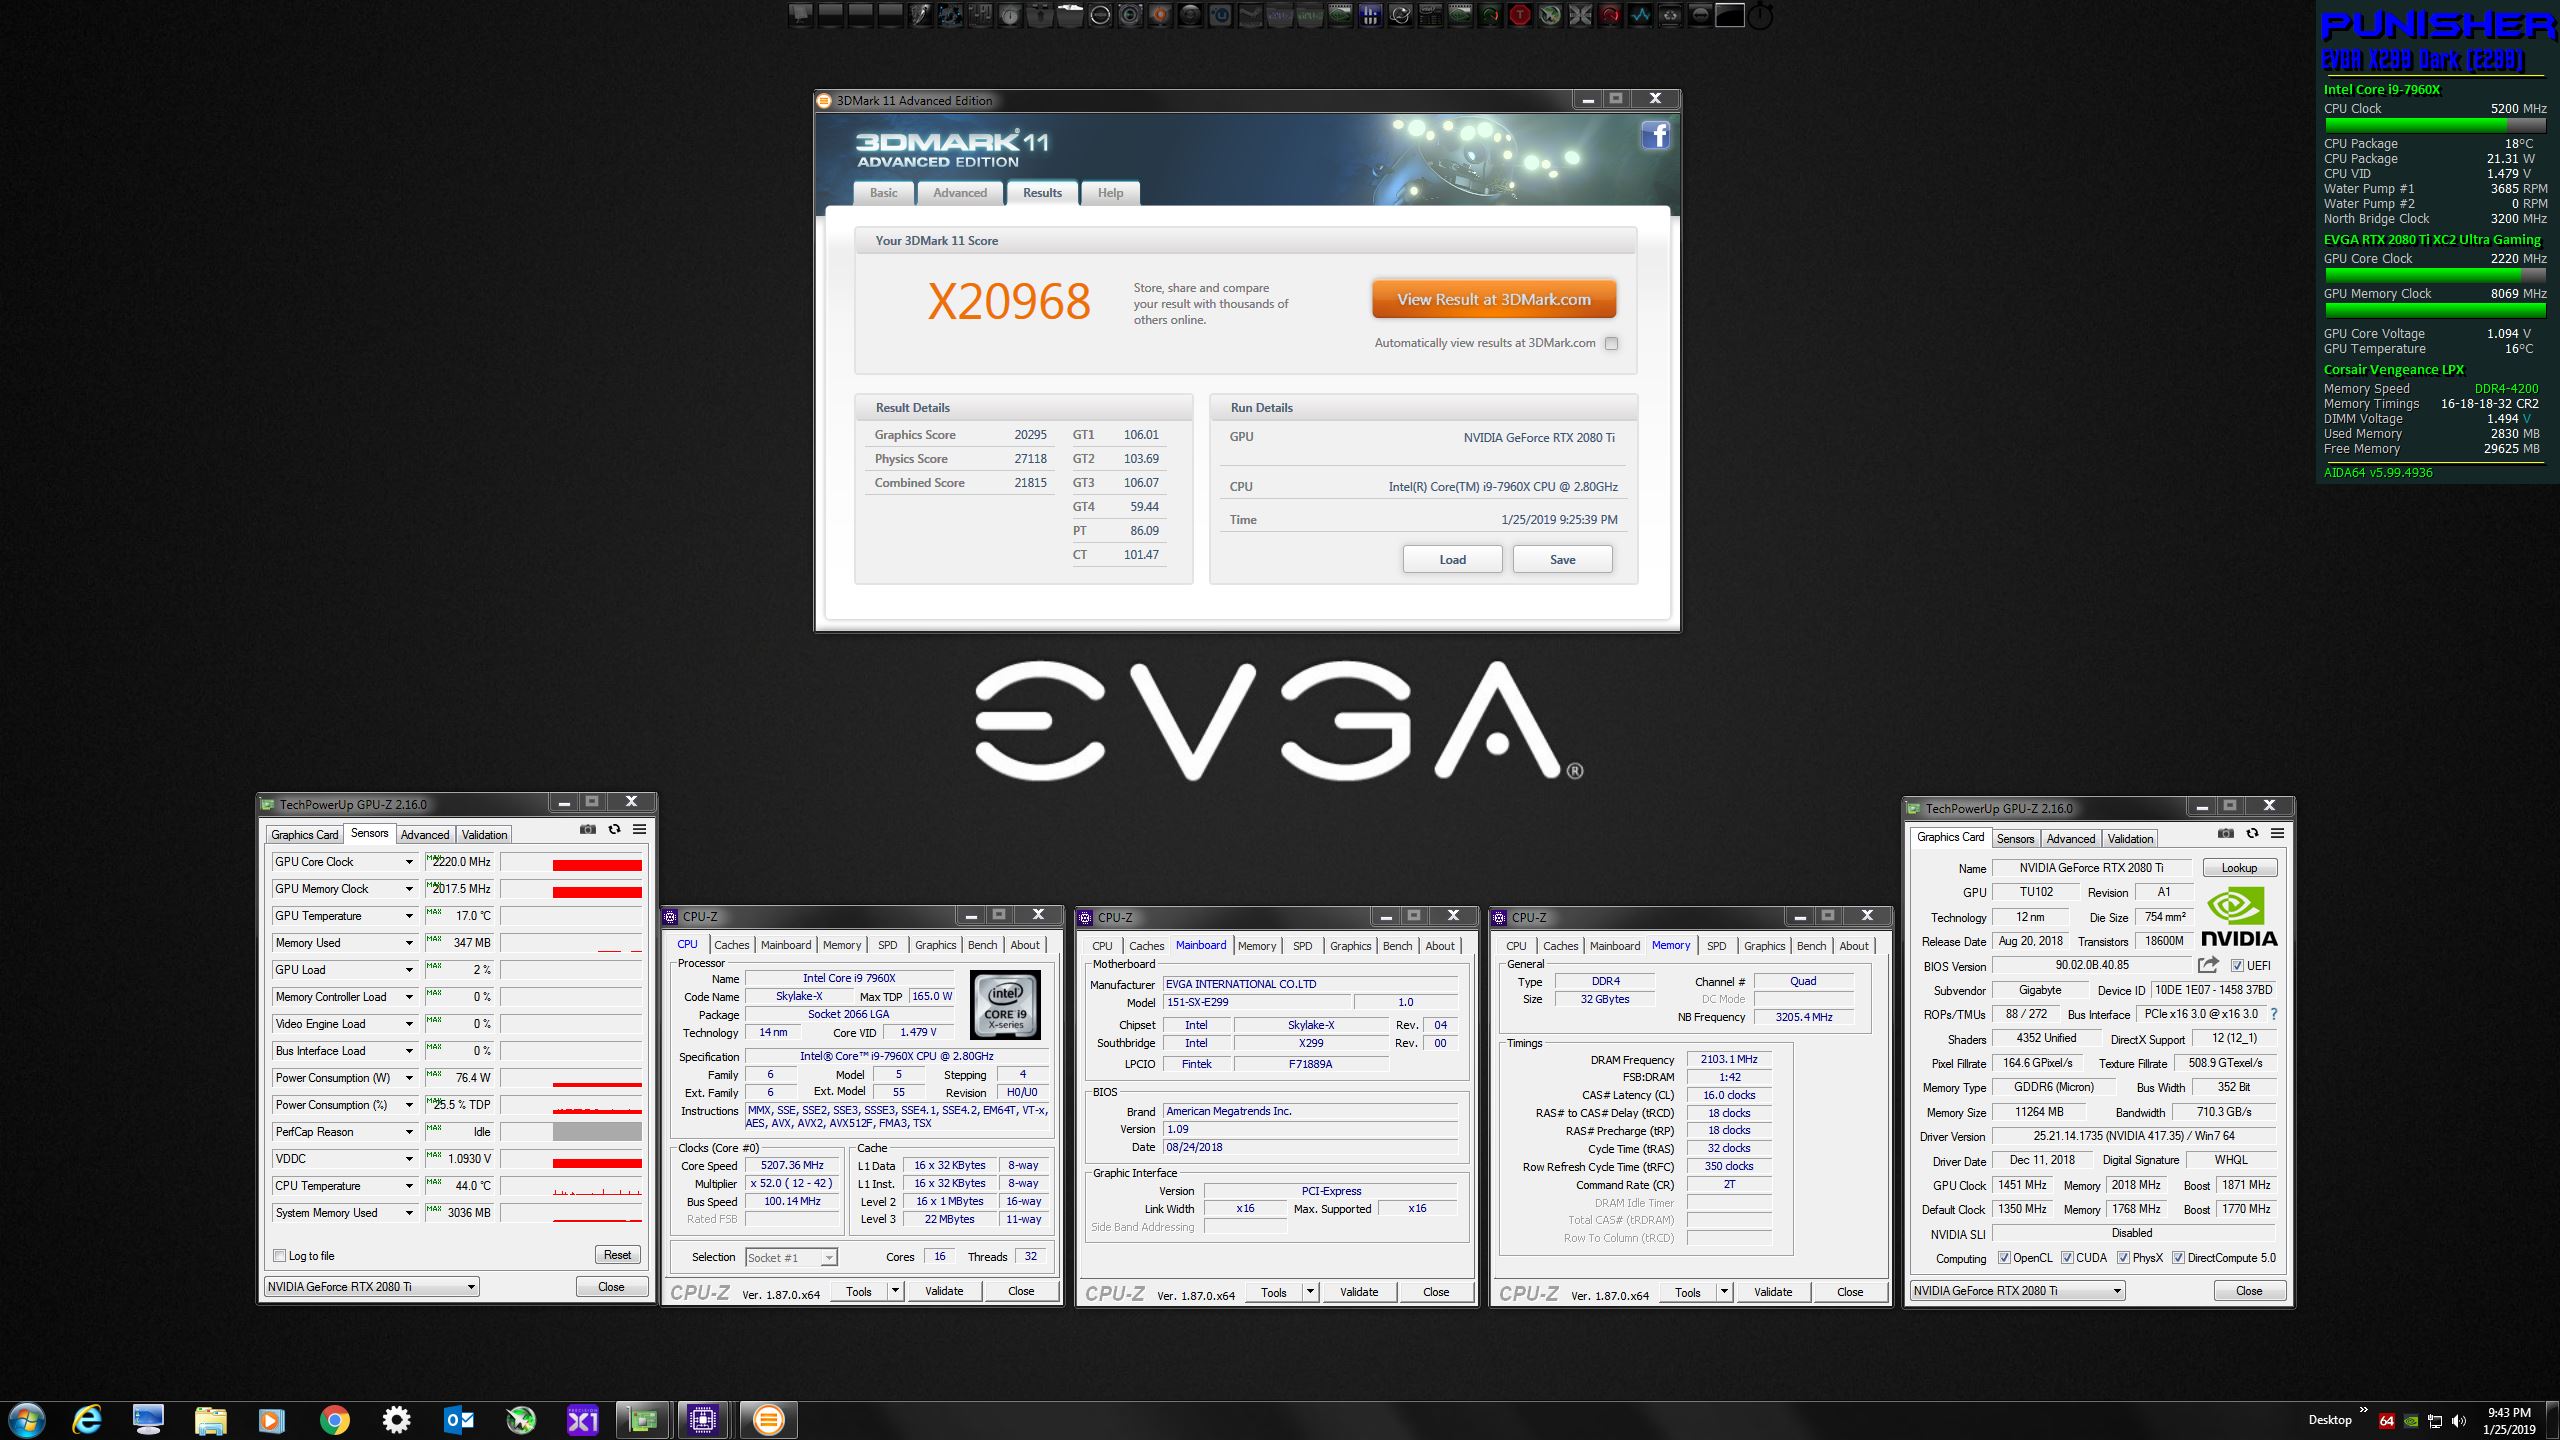Open Outlook from the taskbar
The image size is (2560, 1440).
[459, 1420]
